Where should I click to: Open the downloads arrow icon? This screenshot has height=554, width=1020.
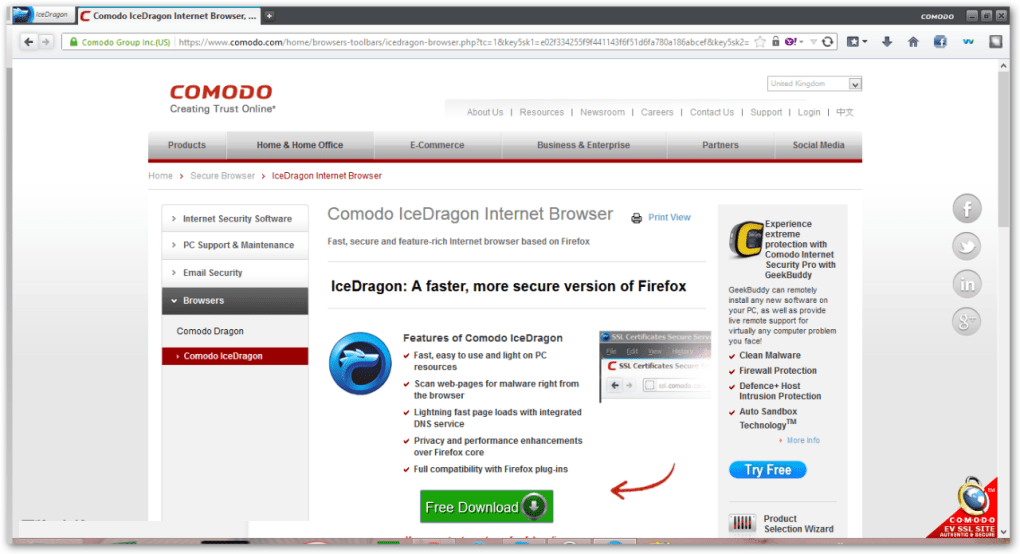pos(887,42)
